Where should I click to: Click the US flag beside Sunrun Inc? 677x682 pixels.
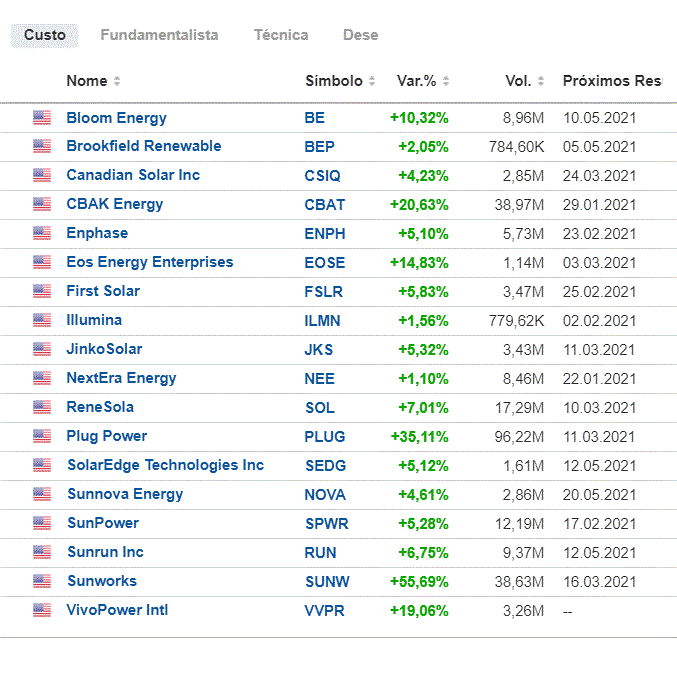[42, 552]
